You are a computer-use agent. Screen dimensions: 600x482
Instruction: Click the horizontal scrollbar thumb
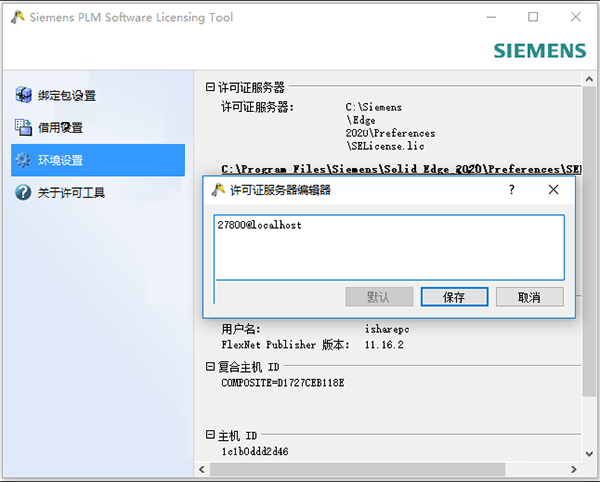click(357, 469)
